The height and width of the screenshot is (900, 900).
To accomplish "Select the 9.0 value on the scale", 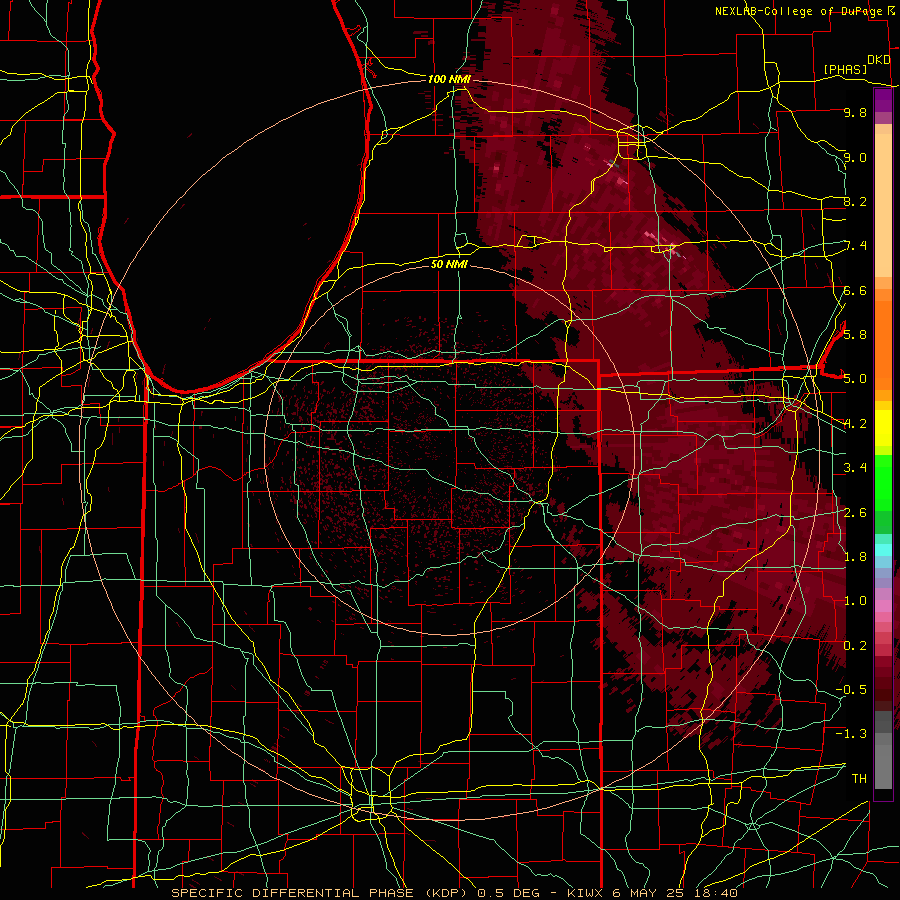I will [x=855, y=157].
